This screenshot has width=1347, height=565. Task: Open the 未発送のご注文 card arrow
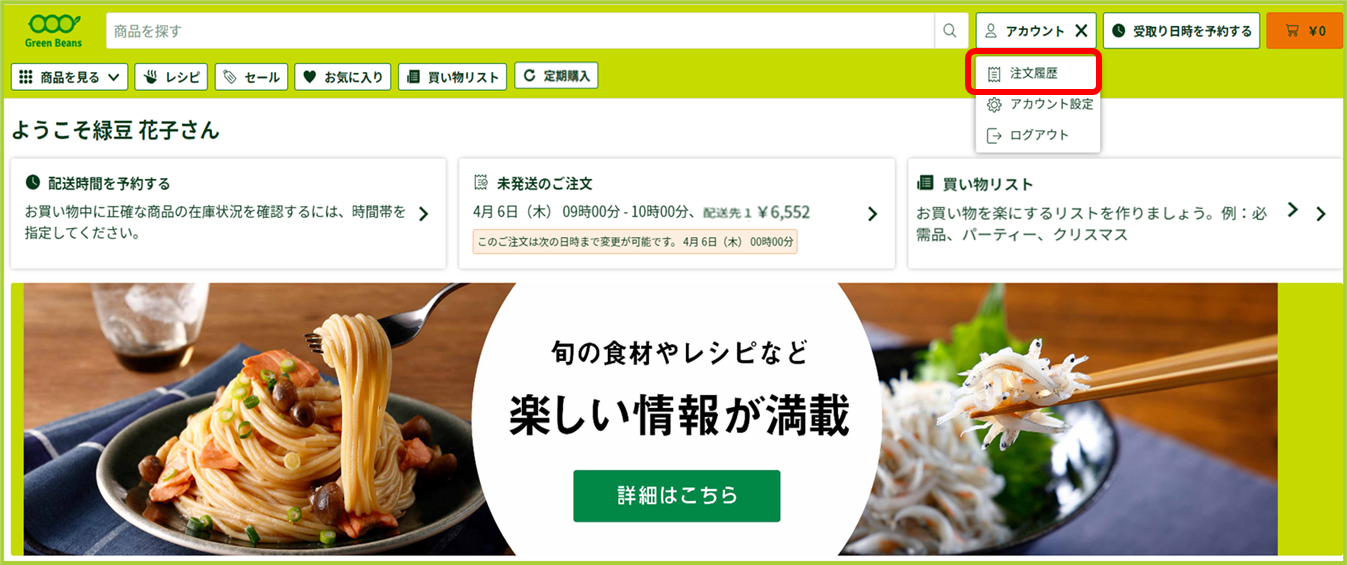click(872, 213)
